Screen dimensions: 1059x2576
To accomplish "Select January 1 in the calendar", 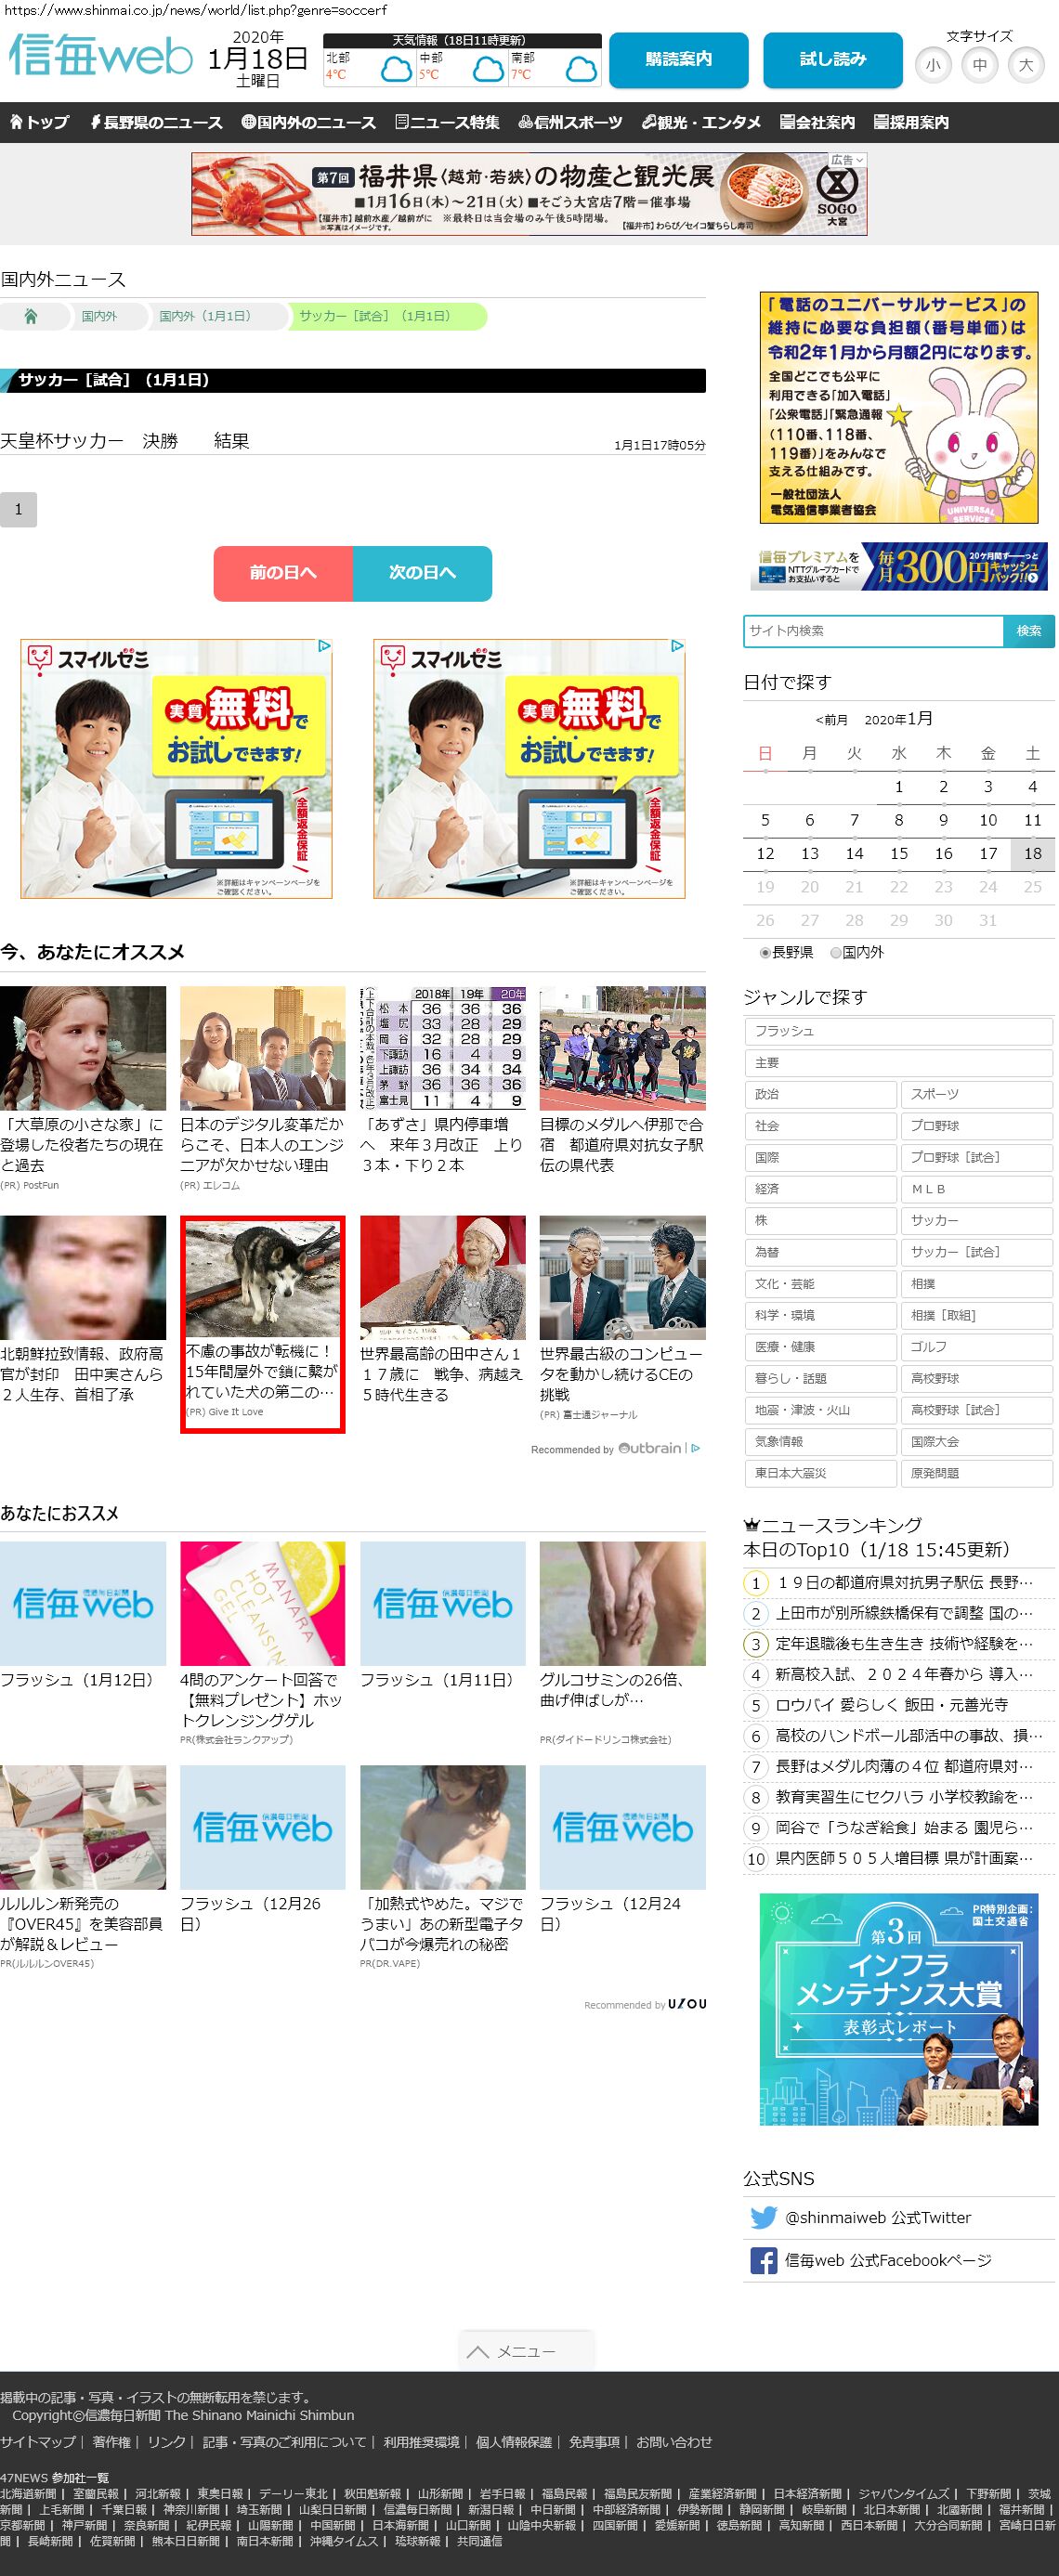I will pos(899,787).
